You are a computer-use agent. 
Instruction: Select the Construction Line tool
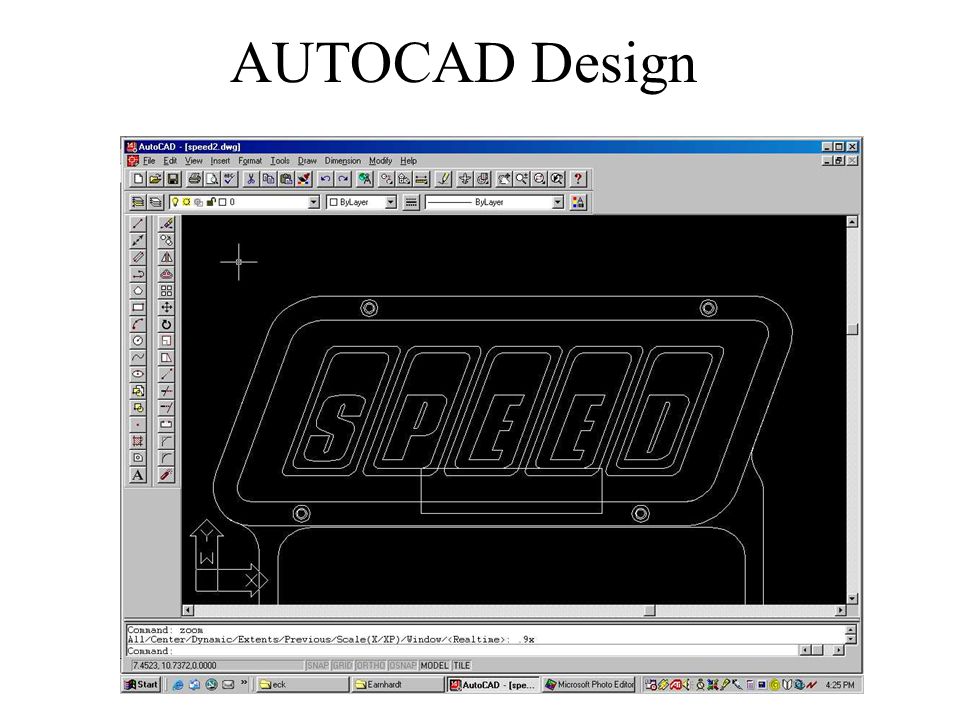[138, 241]
